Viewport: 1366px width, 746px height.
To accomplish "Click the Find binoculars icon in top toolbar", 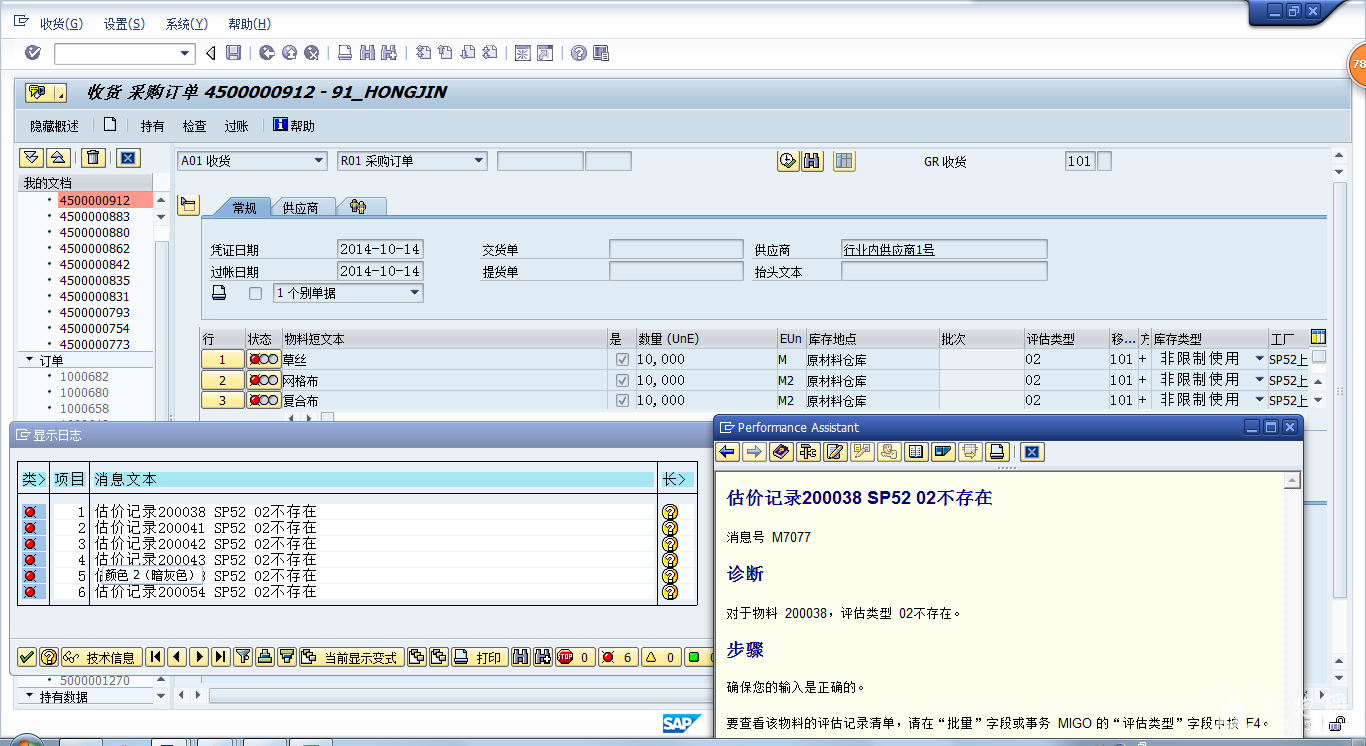I will (367, 53).
